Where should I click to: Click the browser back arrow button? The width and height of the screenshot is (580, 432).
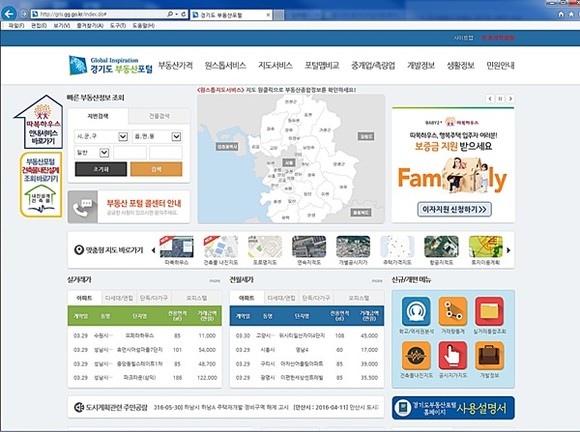pyautogui.click(x=9, y=14)
